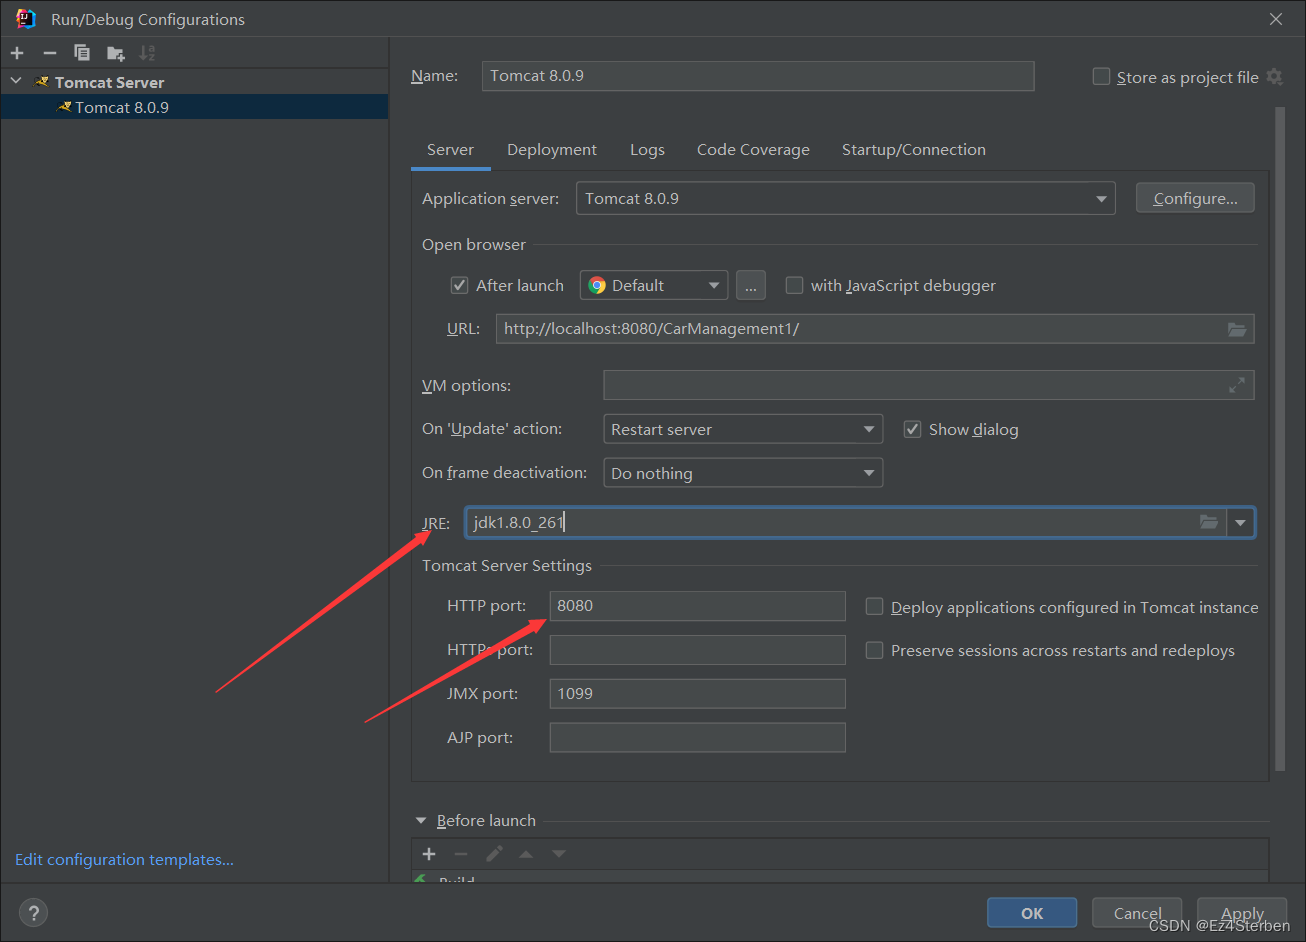The width and height of the screenshot is (1306, 942).
Task: Move Before launch task up
Action: tap(526, 854)
